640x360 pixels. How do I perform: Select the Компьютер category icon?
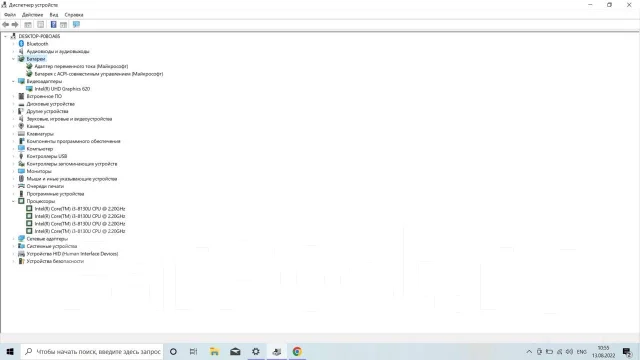click(x=21, y=149)
